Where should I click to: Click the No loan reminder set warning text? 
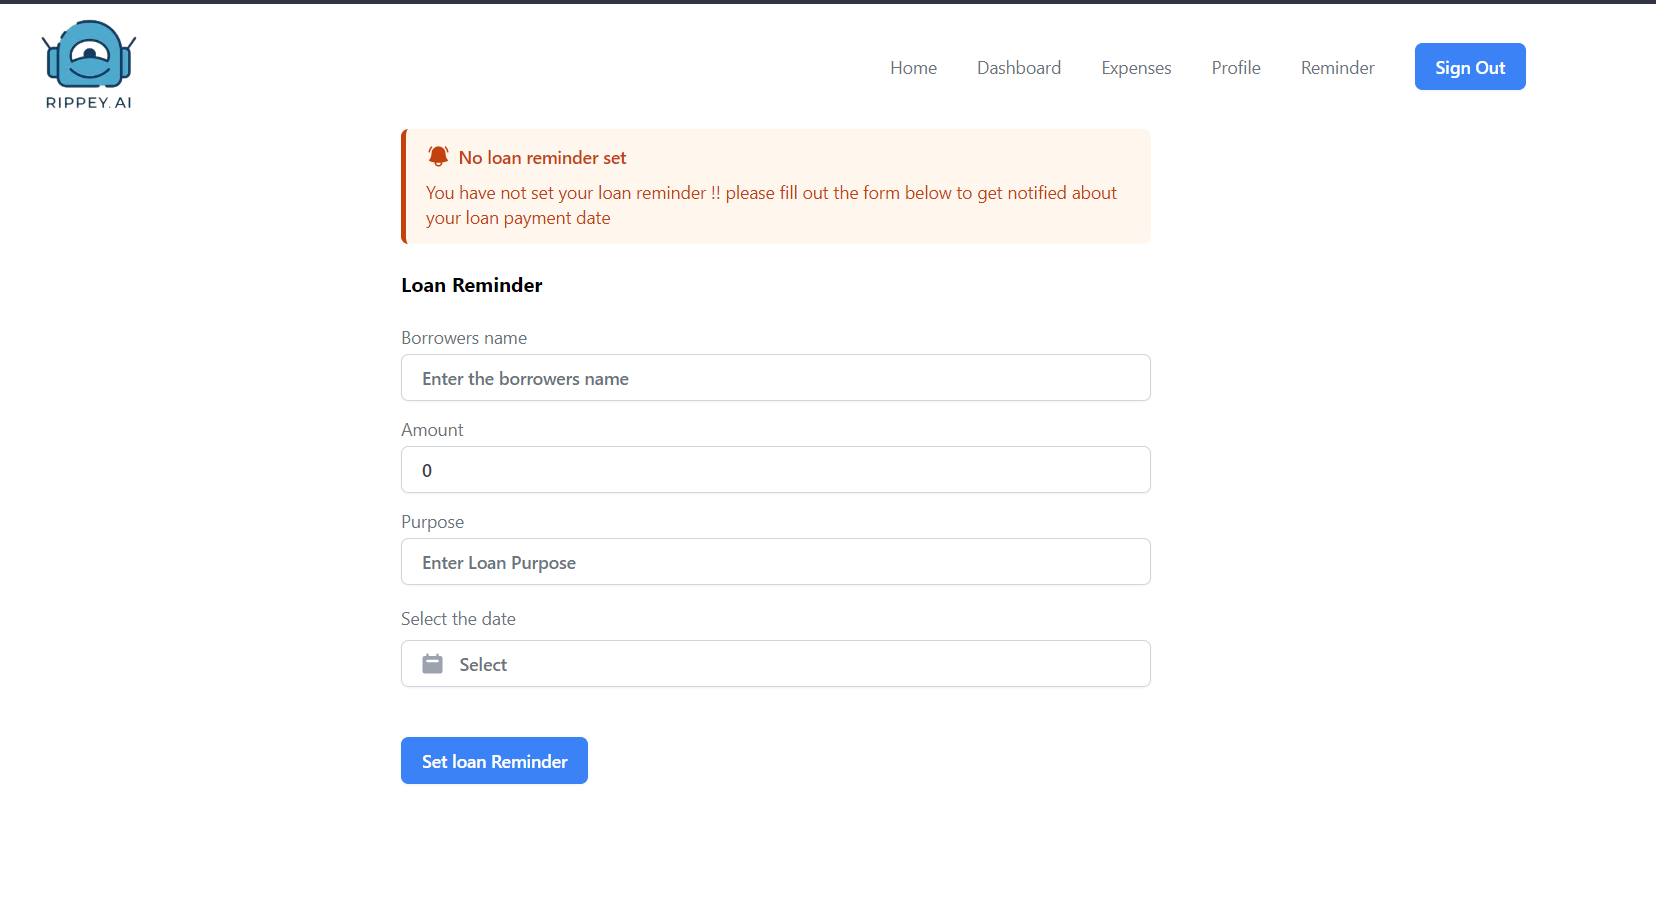[541, 157]
